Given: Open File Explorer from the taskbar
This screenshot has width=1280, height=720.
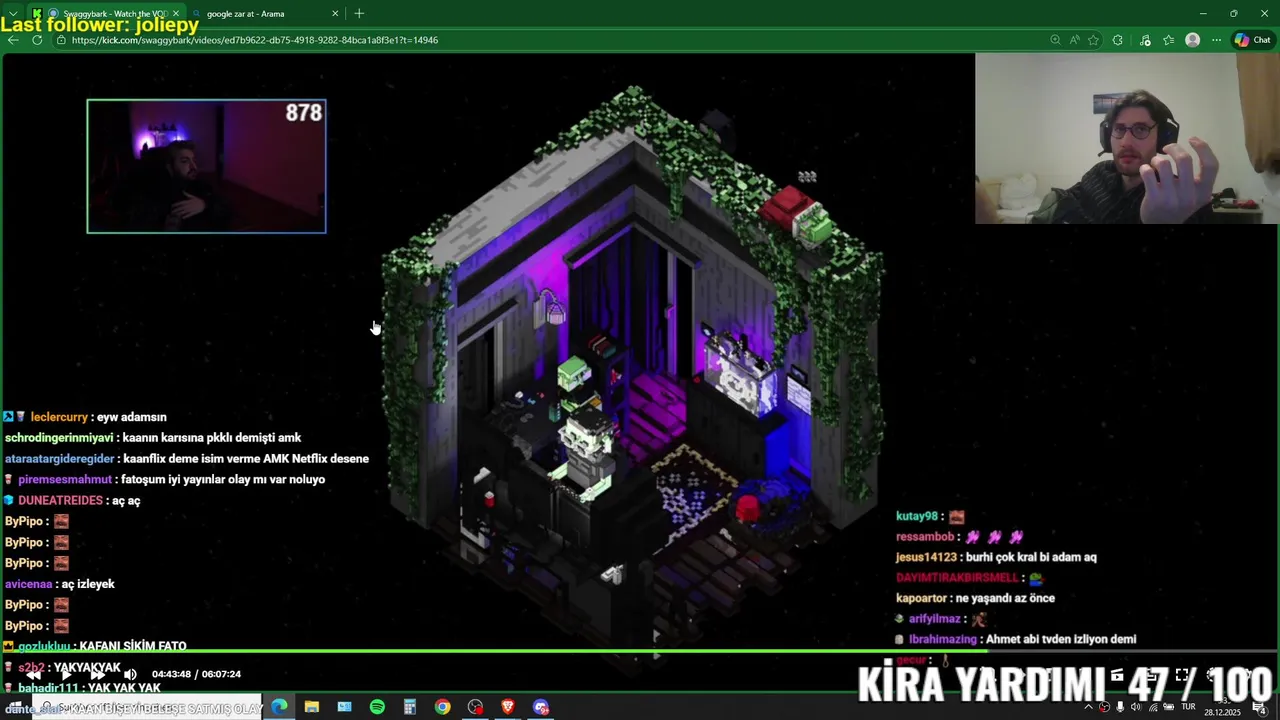Looking at the screenshot, I should tap(312, 707).
